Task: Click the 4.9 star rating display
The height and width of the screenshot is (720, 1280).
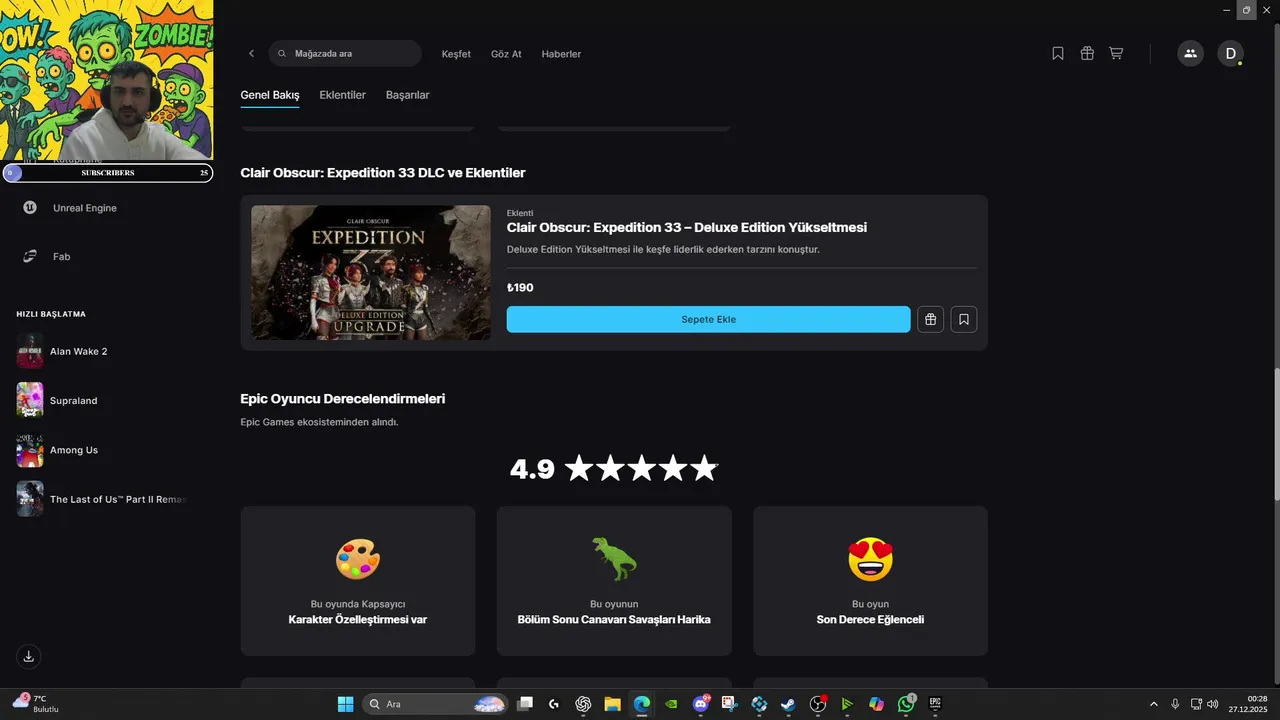Action: 614,468
